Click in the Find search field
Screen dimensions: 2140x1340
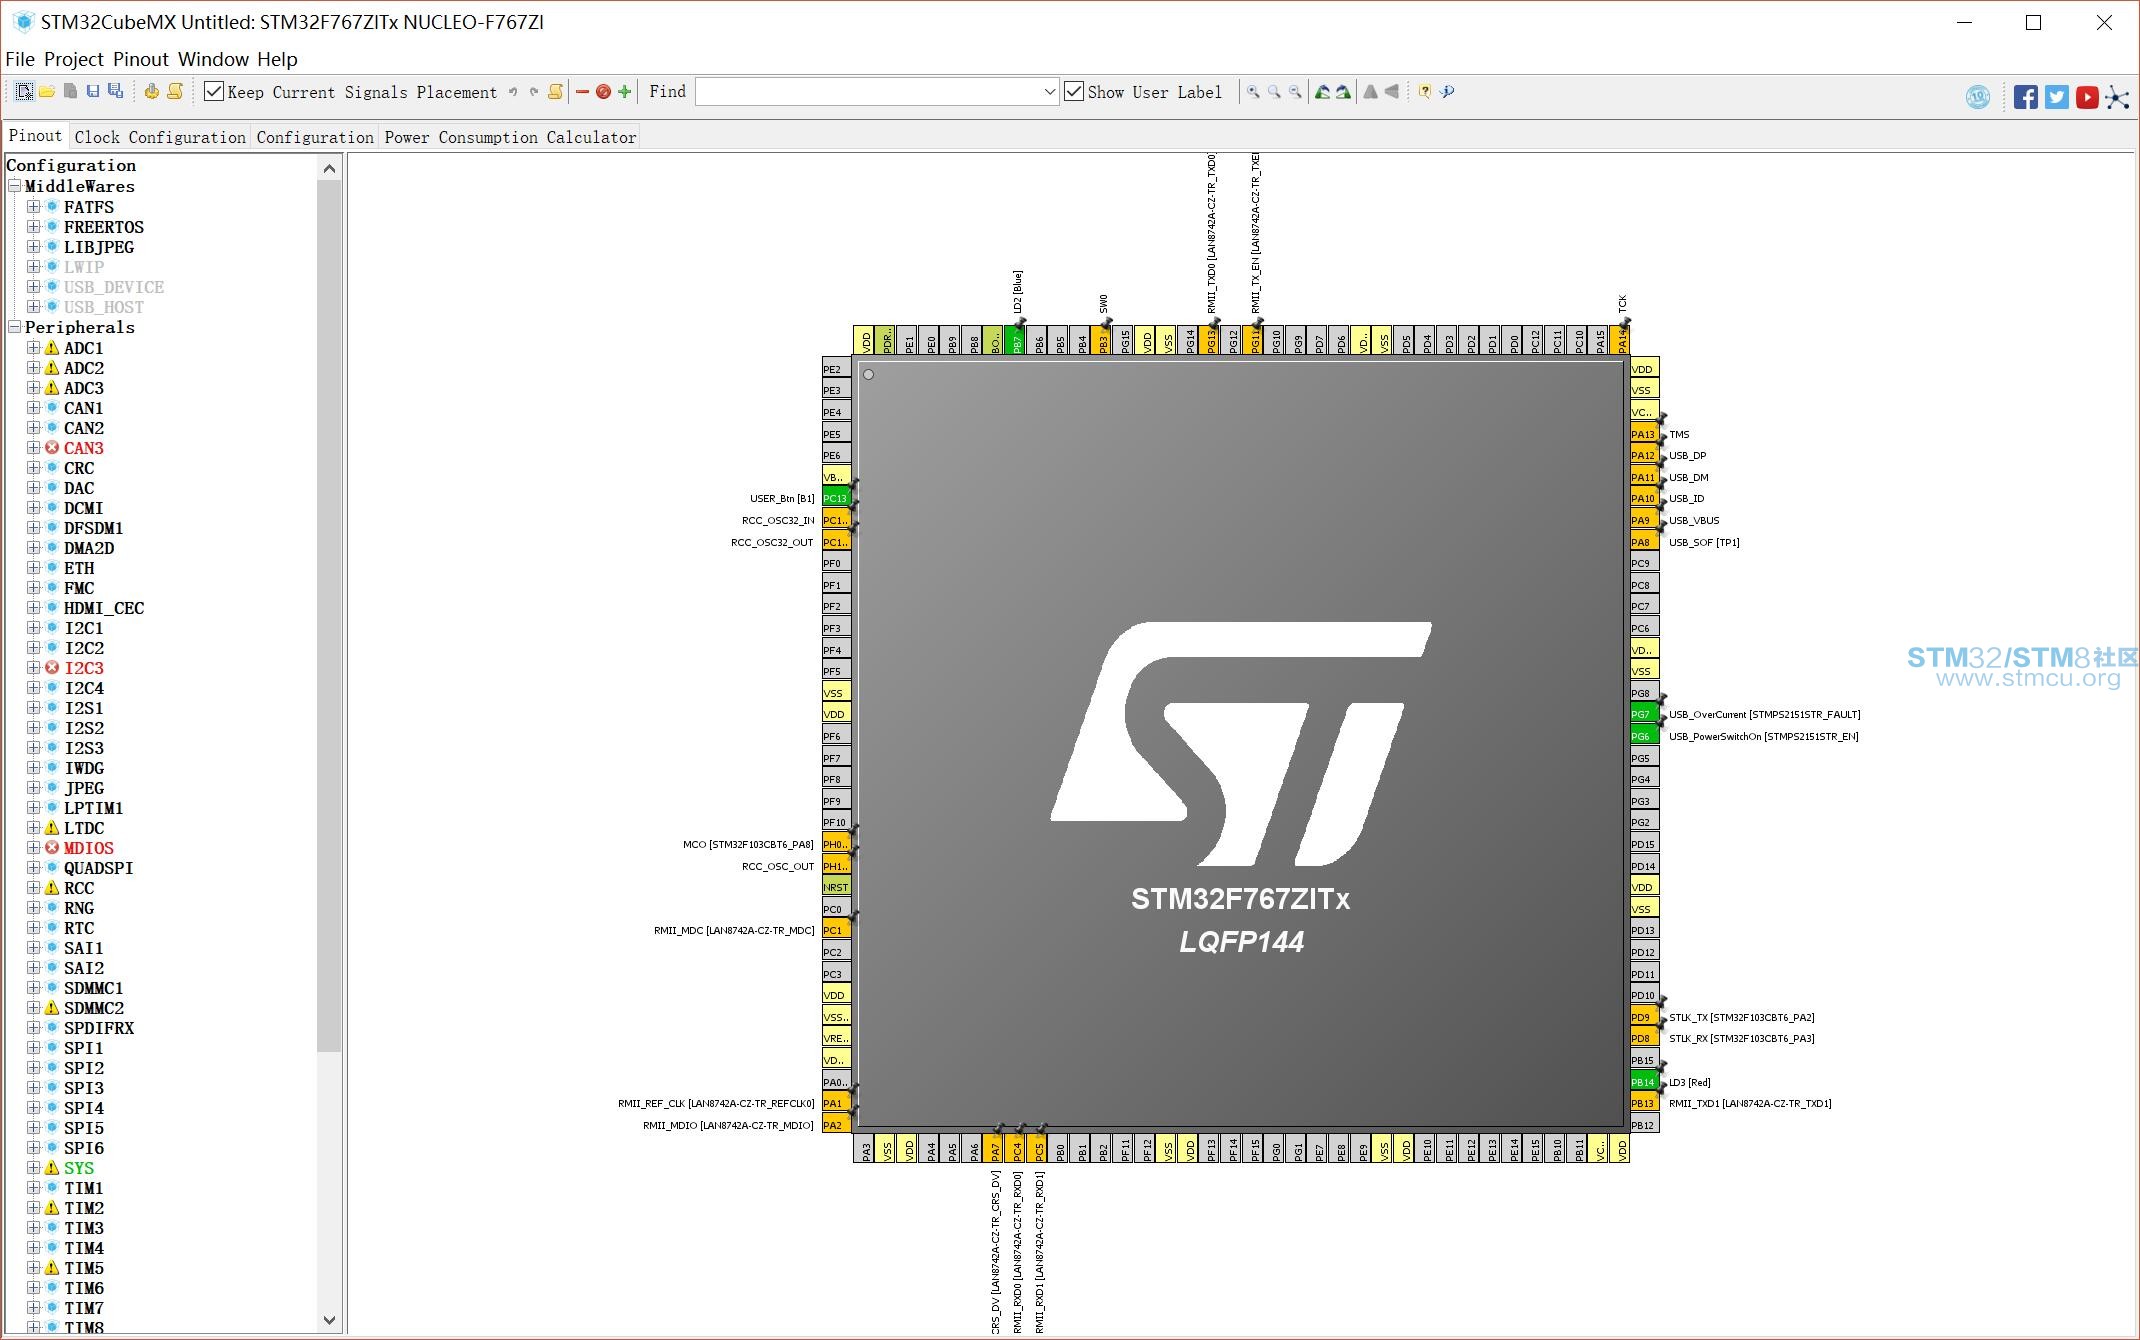(x=868, y=92)
